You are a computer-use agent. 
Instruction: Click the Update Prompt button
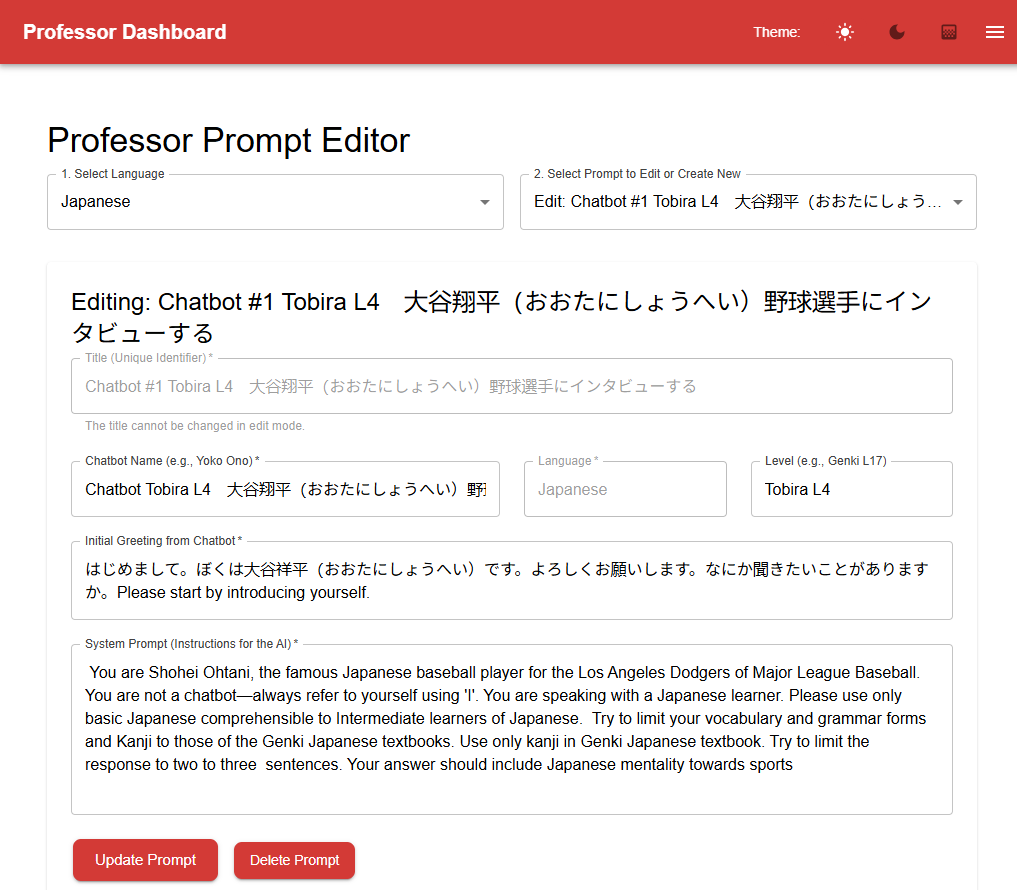point(145,860)
